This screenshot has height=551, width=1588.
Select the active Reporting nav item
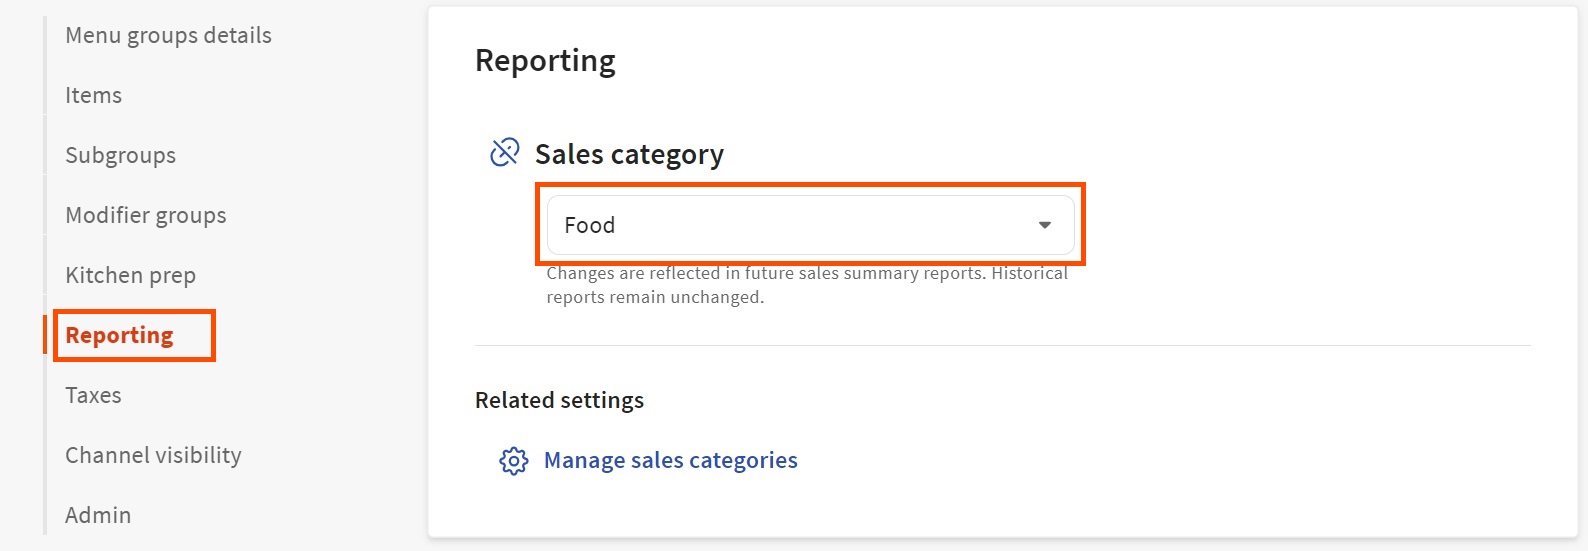[x=119, y=335]
